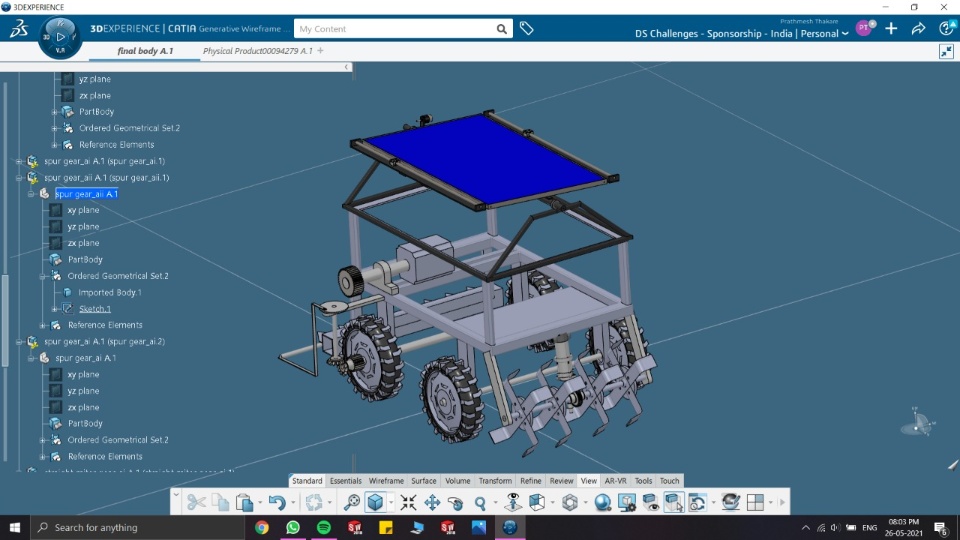Open the dropdown arrow next to Paste
Image resolution: width=960 pixels, height=540 pixels.
[260, 503]
